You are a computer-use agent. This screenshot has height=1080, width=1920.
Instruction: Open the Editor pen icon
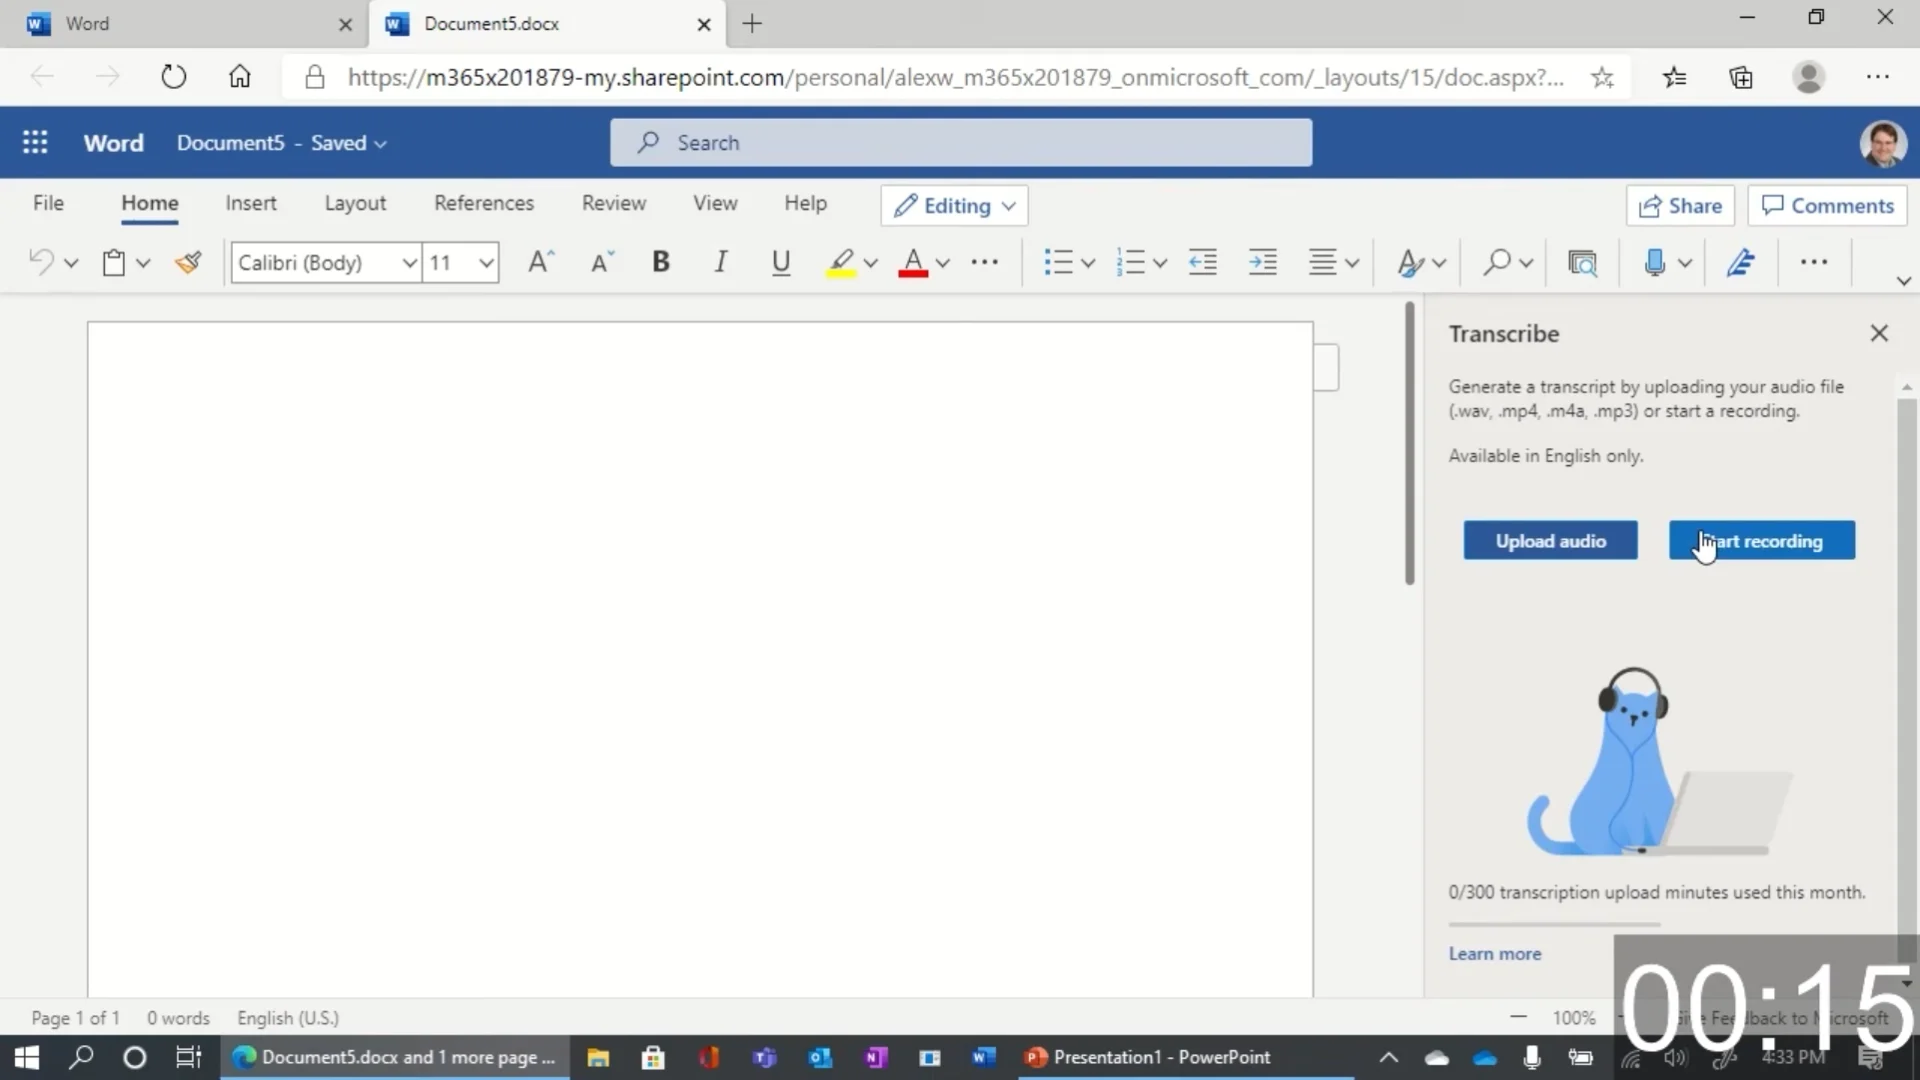1740,262
